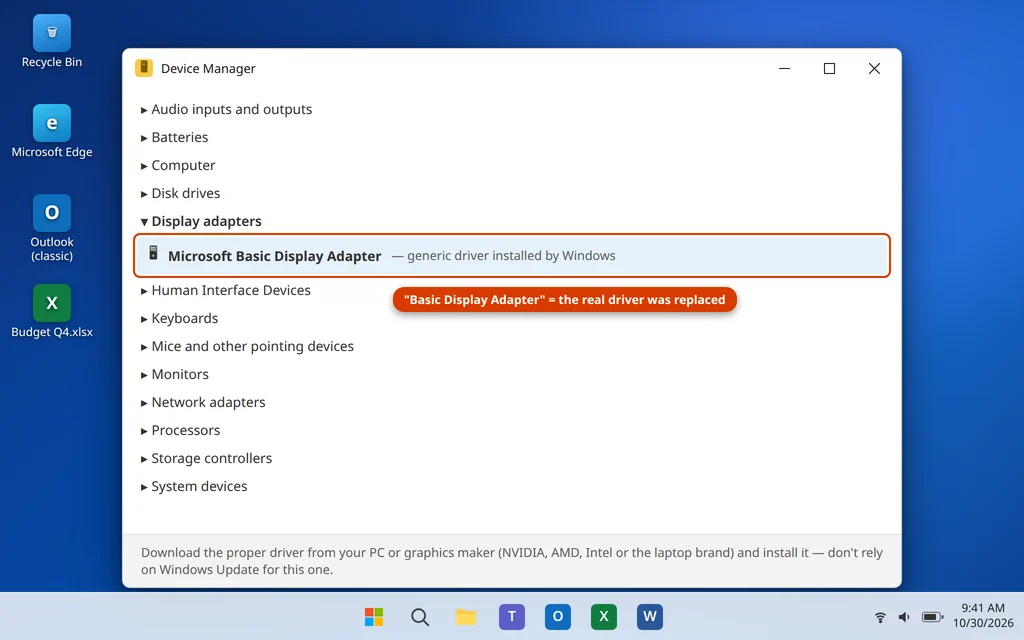Expand the Audio inputs and outputs arrow
Viewport: 1024px width, 640px height.
point(144,110)
